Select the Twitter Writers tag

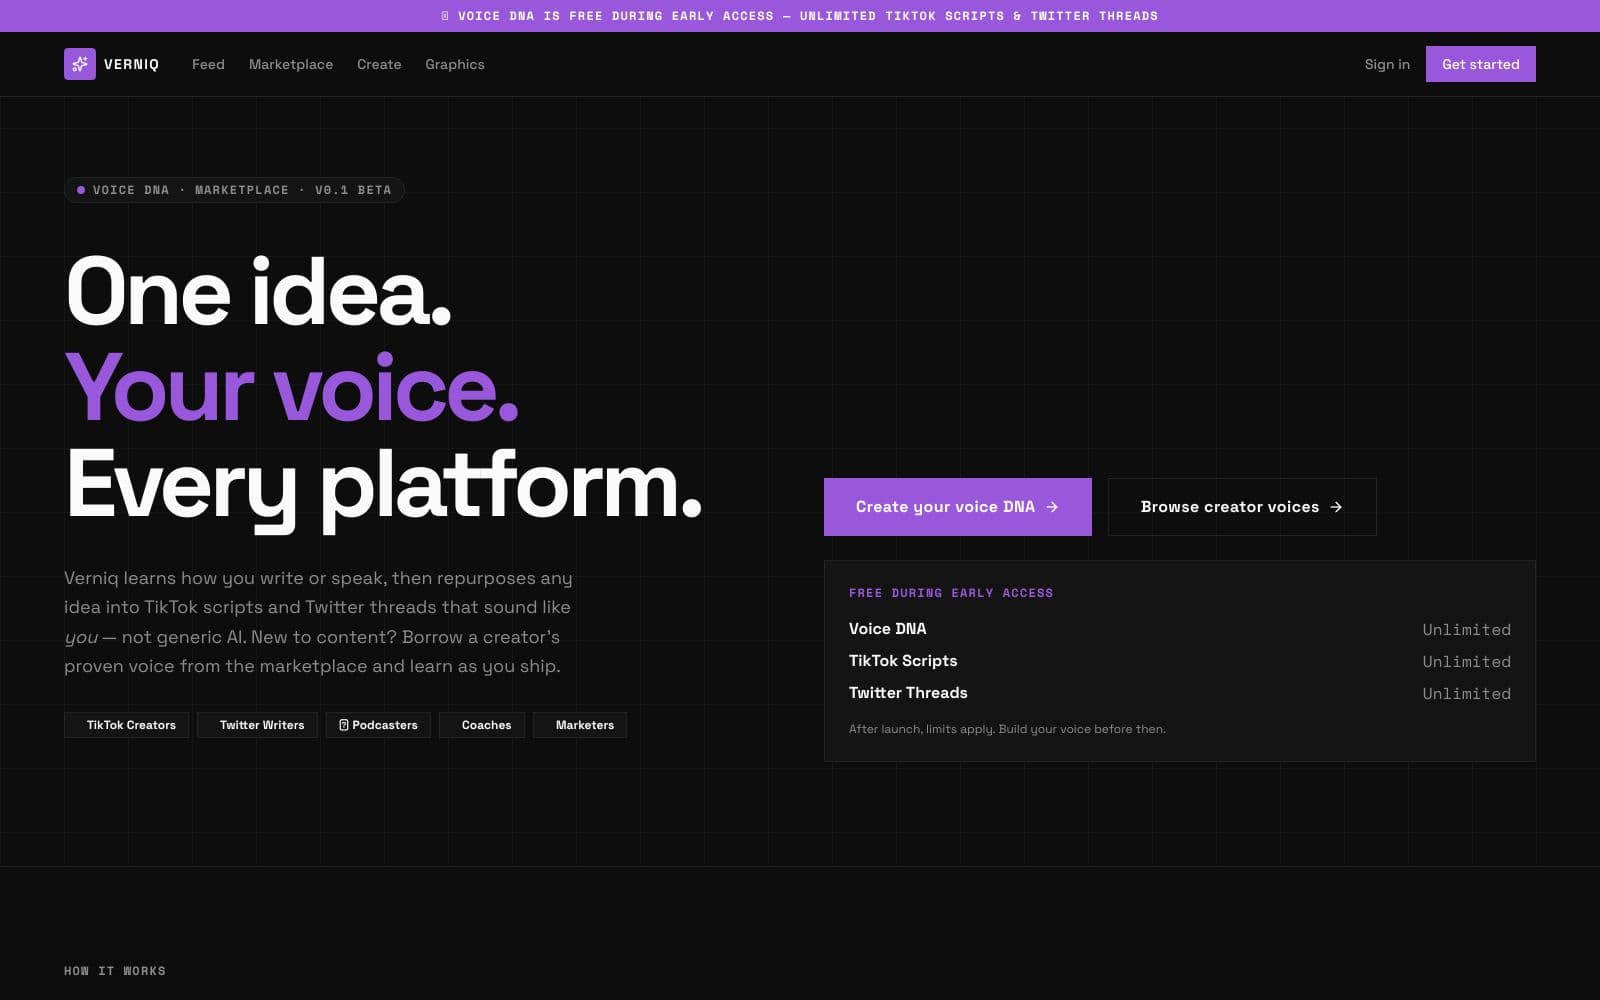(258, 725)
